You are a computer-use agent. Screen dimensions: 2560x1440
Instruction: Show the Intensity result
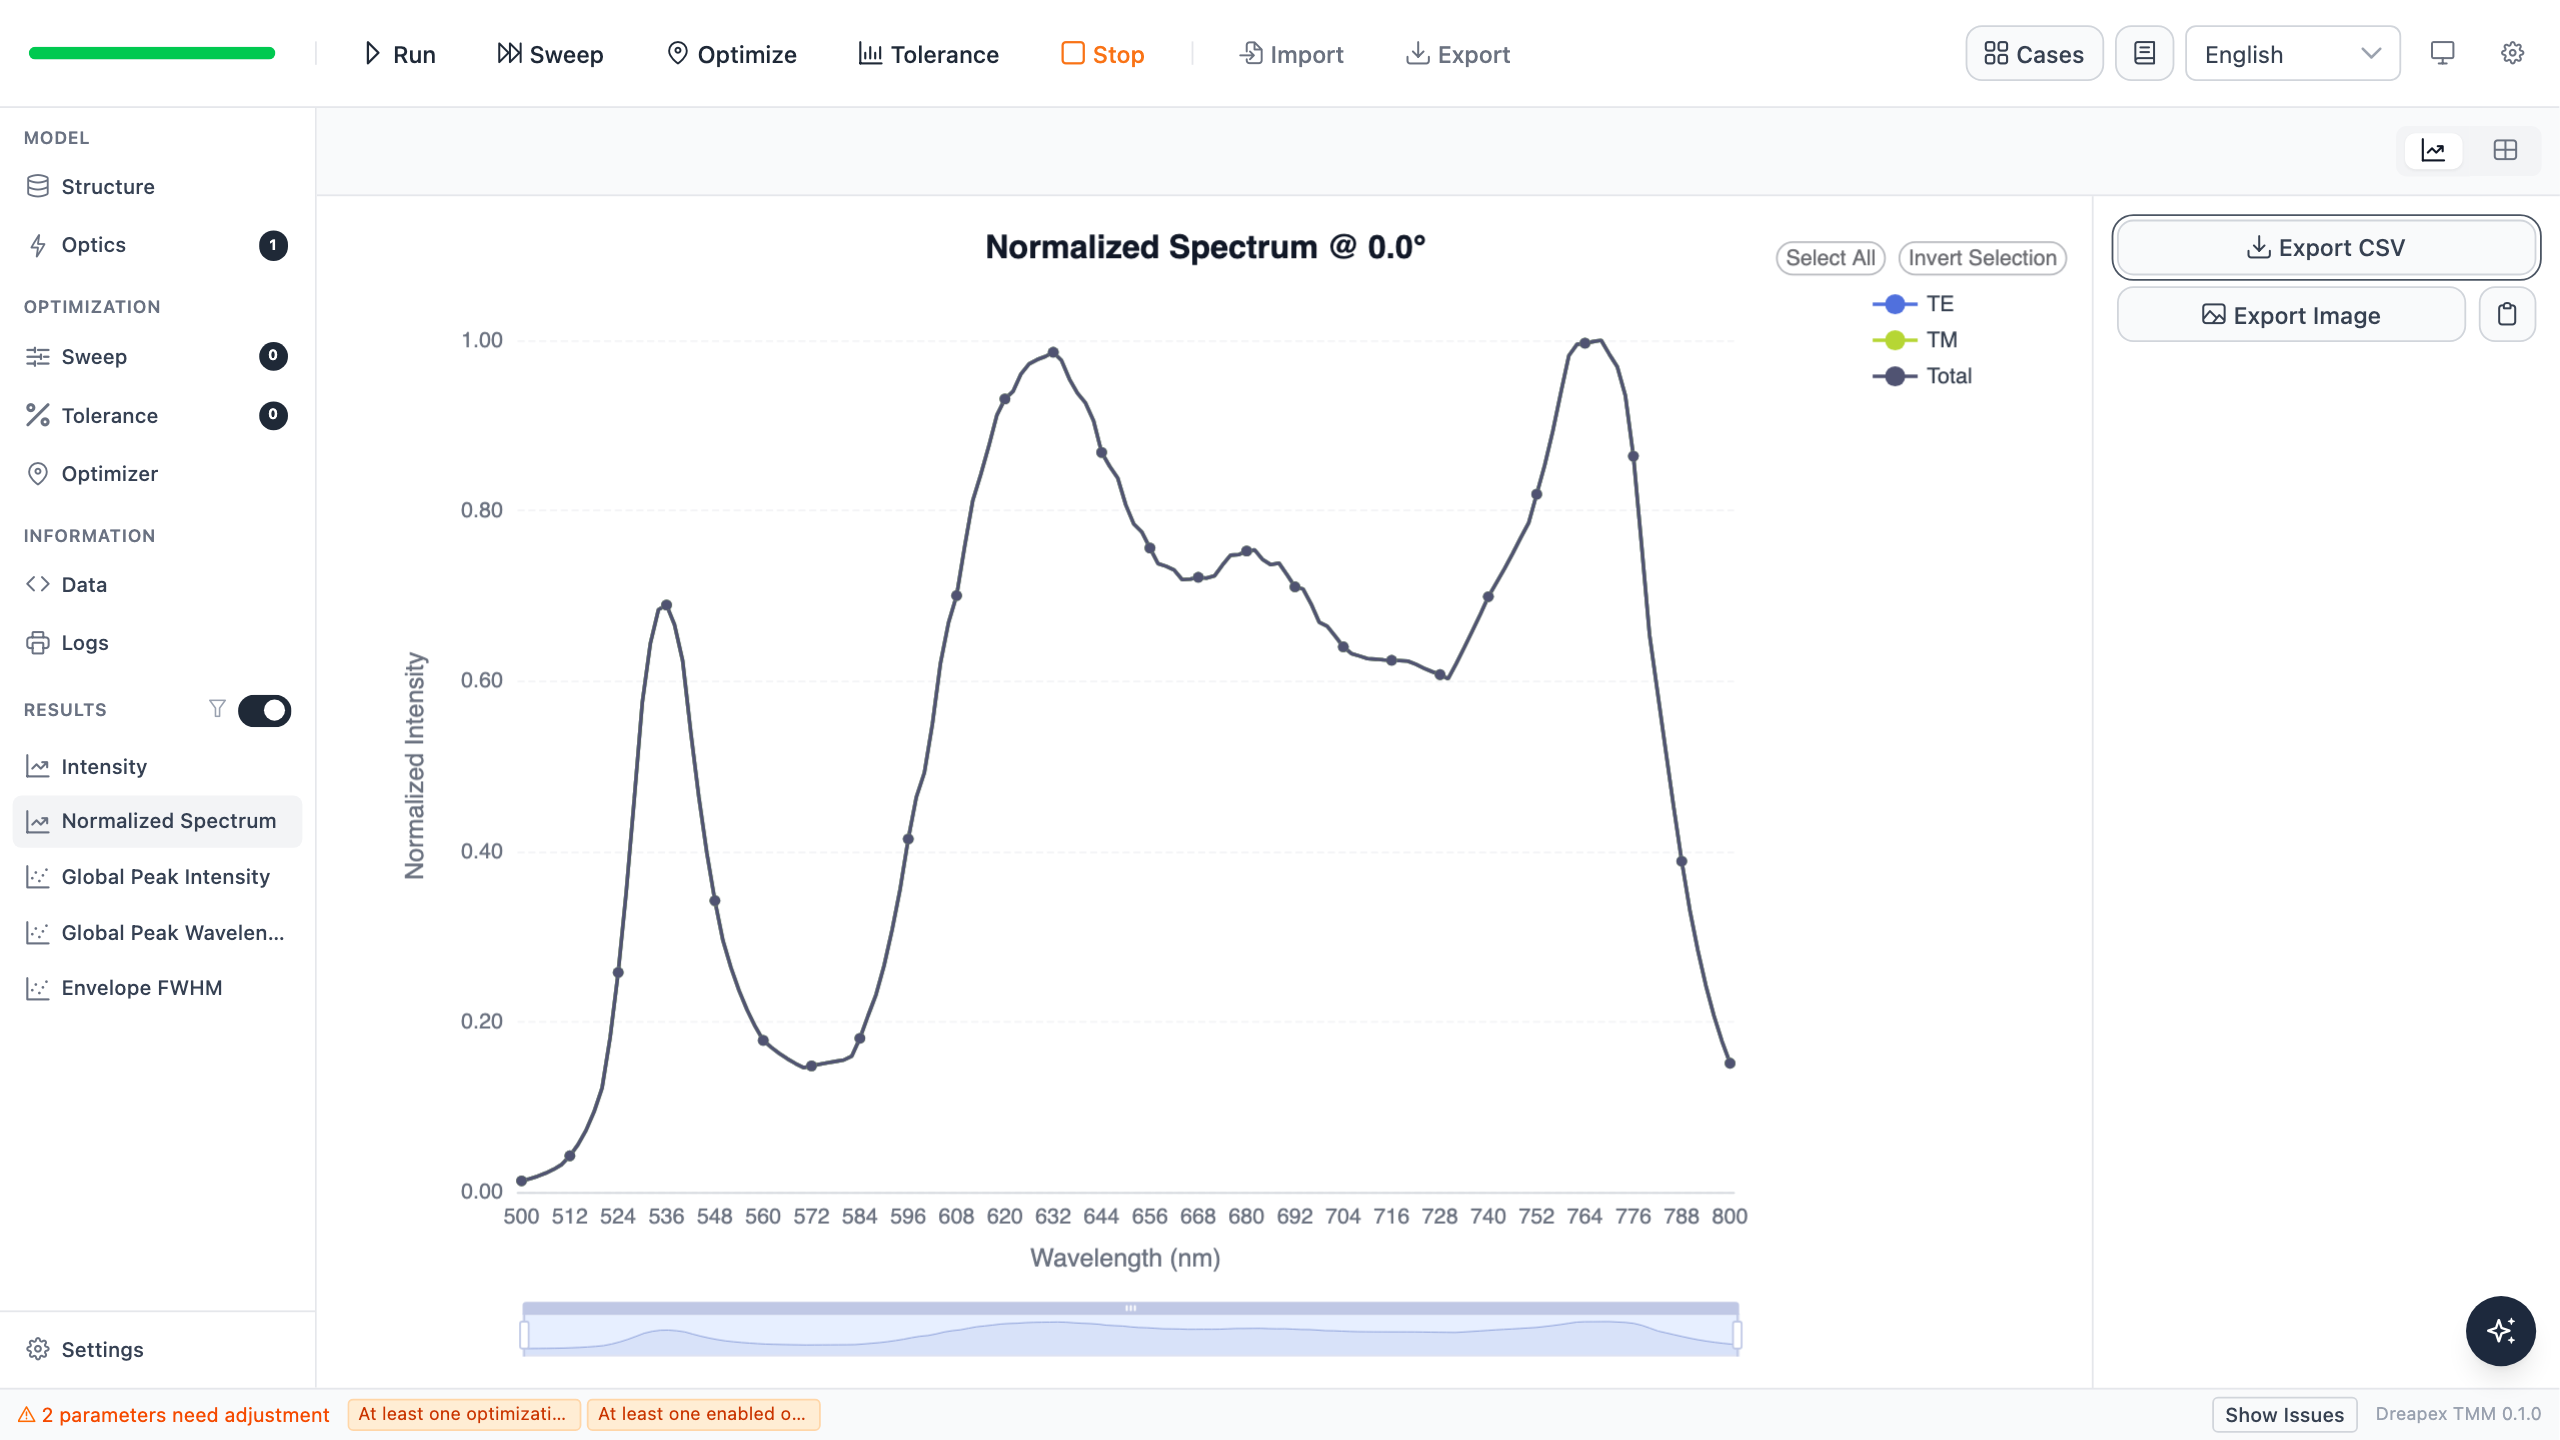(157, 767)
